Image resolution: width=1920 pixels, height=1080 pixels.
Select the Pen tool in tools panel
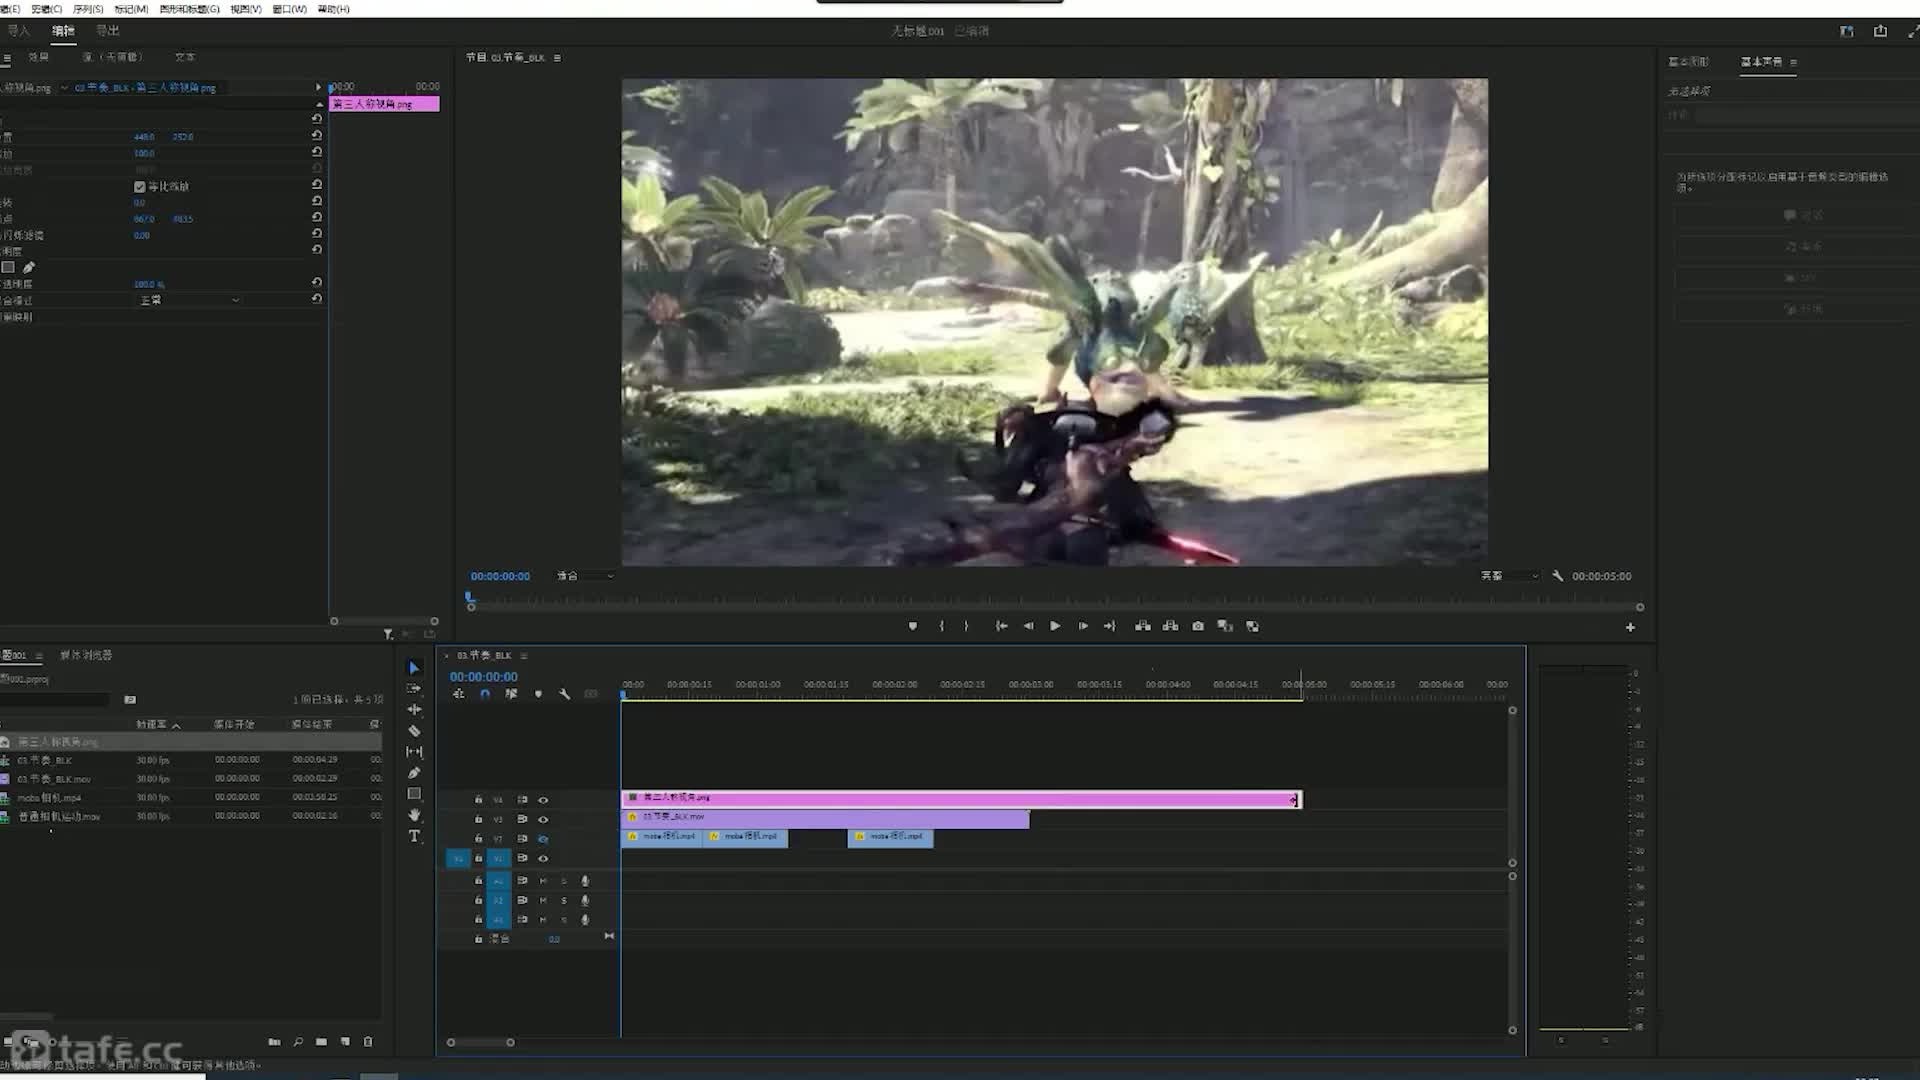coord(414,773)
